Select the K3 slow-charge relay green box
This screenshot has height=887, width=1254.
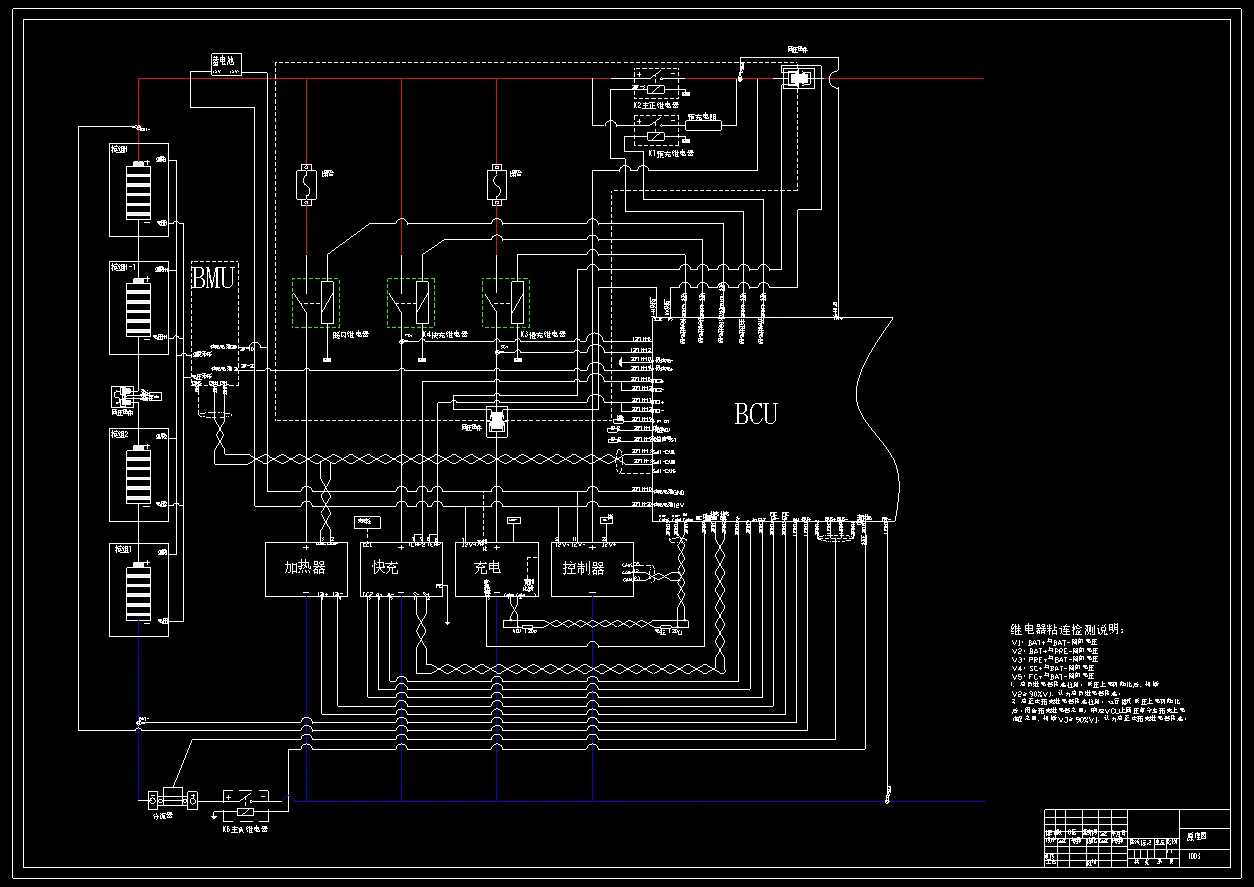[505, 302]
